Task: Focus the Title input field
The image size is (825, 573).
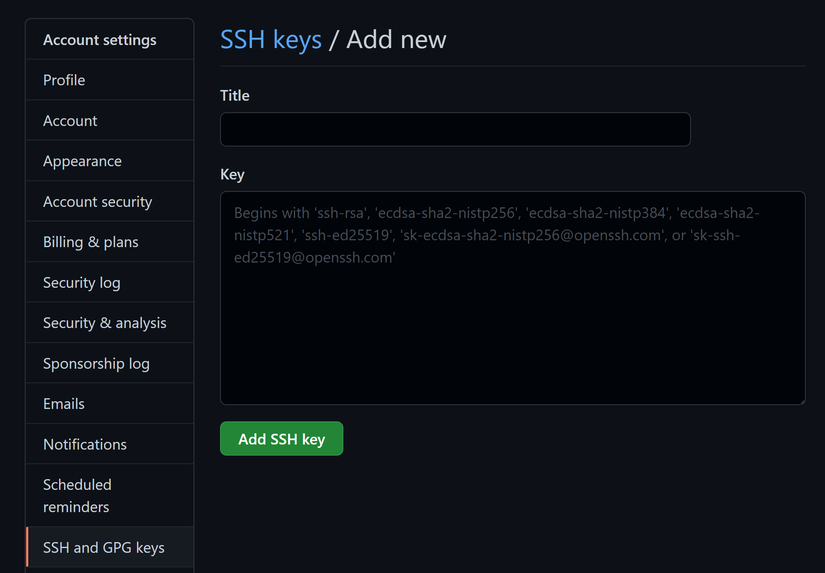Action: [x=455, y=130]
